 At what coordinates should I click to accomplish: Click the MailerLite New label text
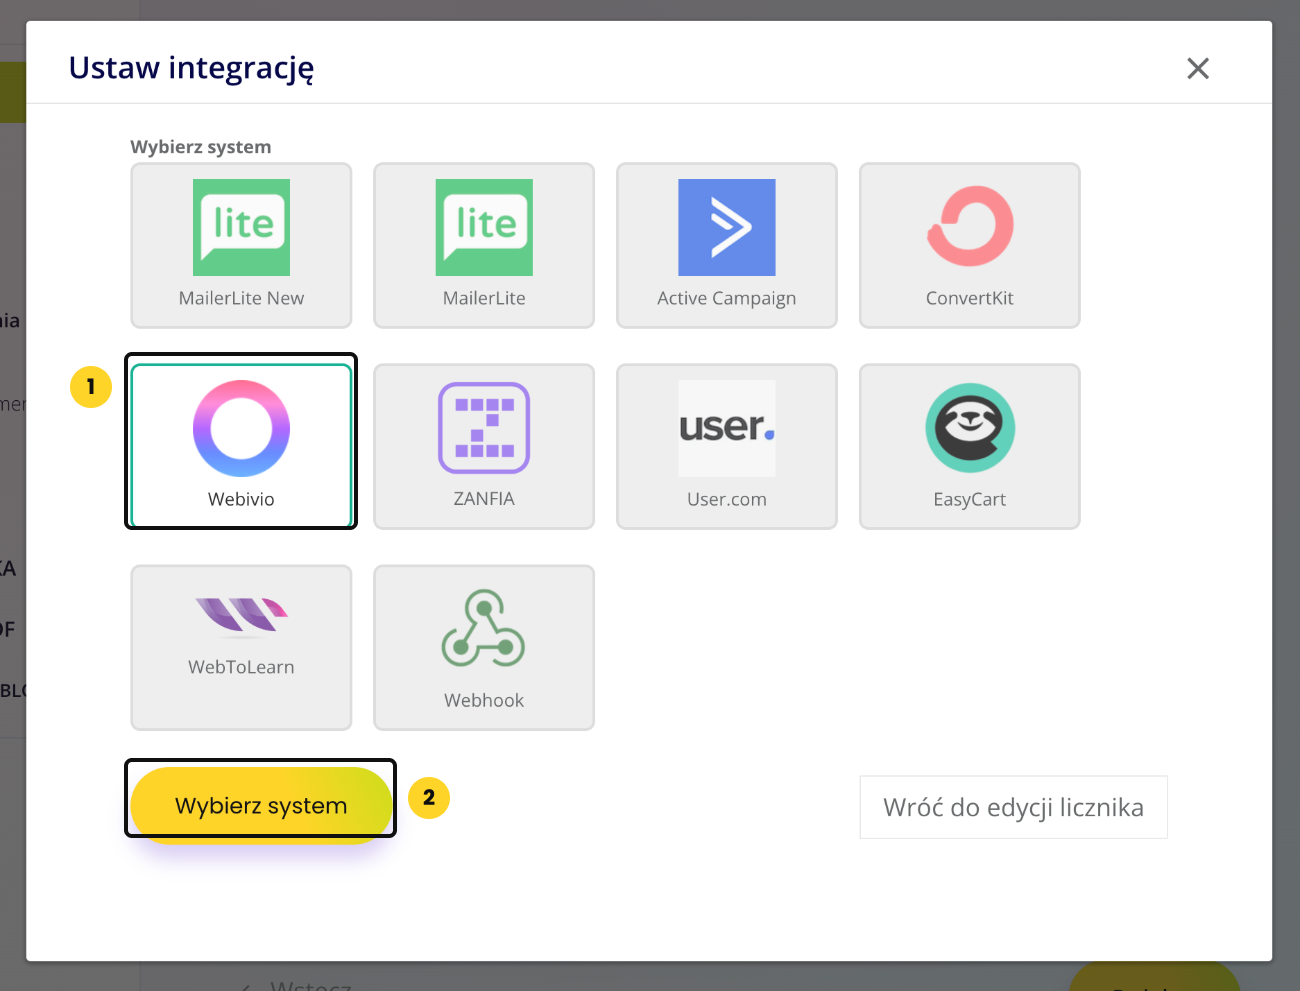click(241, 298)
